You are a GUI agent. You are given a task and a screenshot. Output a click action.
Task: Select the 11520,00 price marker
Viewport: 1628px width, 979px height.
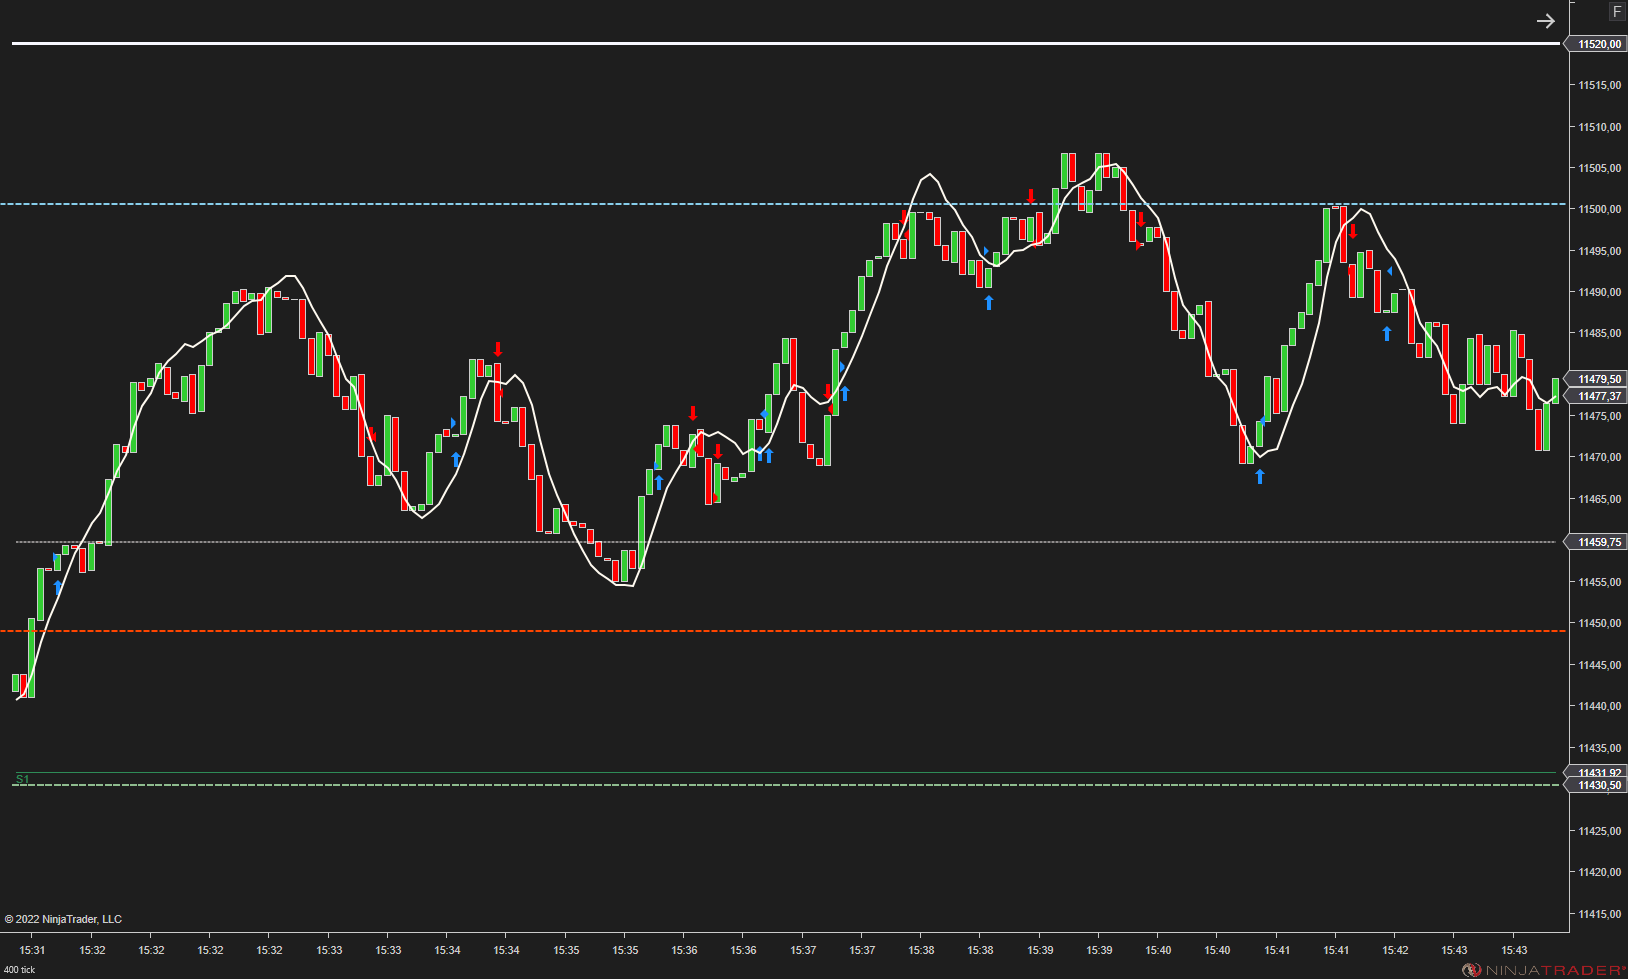pyautogui.click(x=1597, y=44)
